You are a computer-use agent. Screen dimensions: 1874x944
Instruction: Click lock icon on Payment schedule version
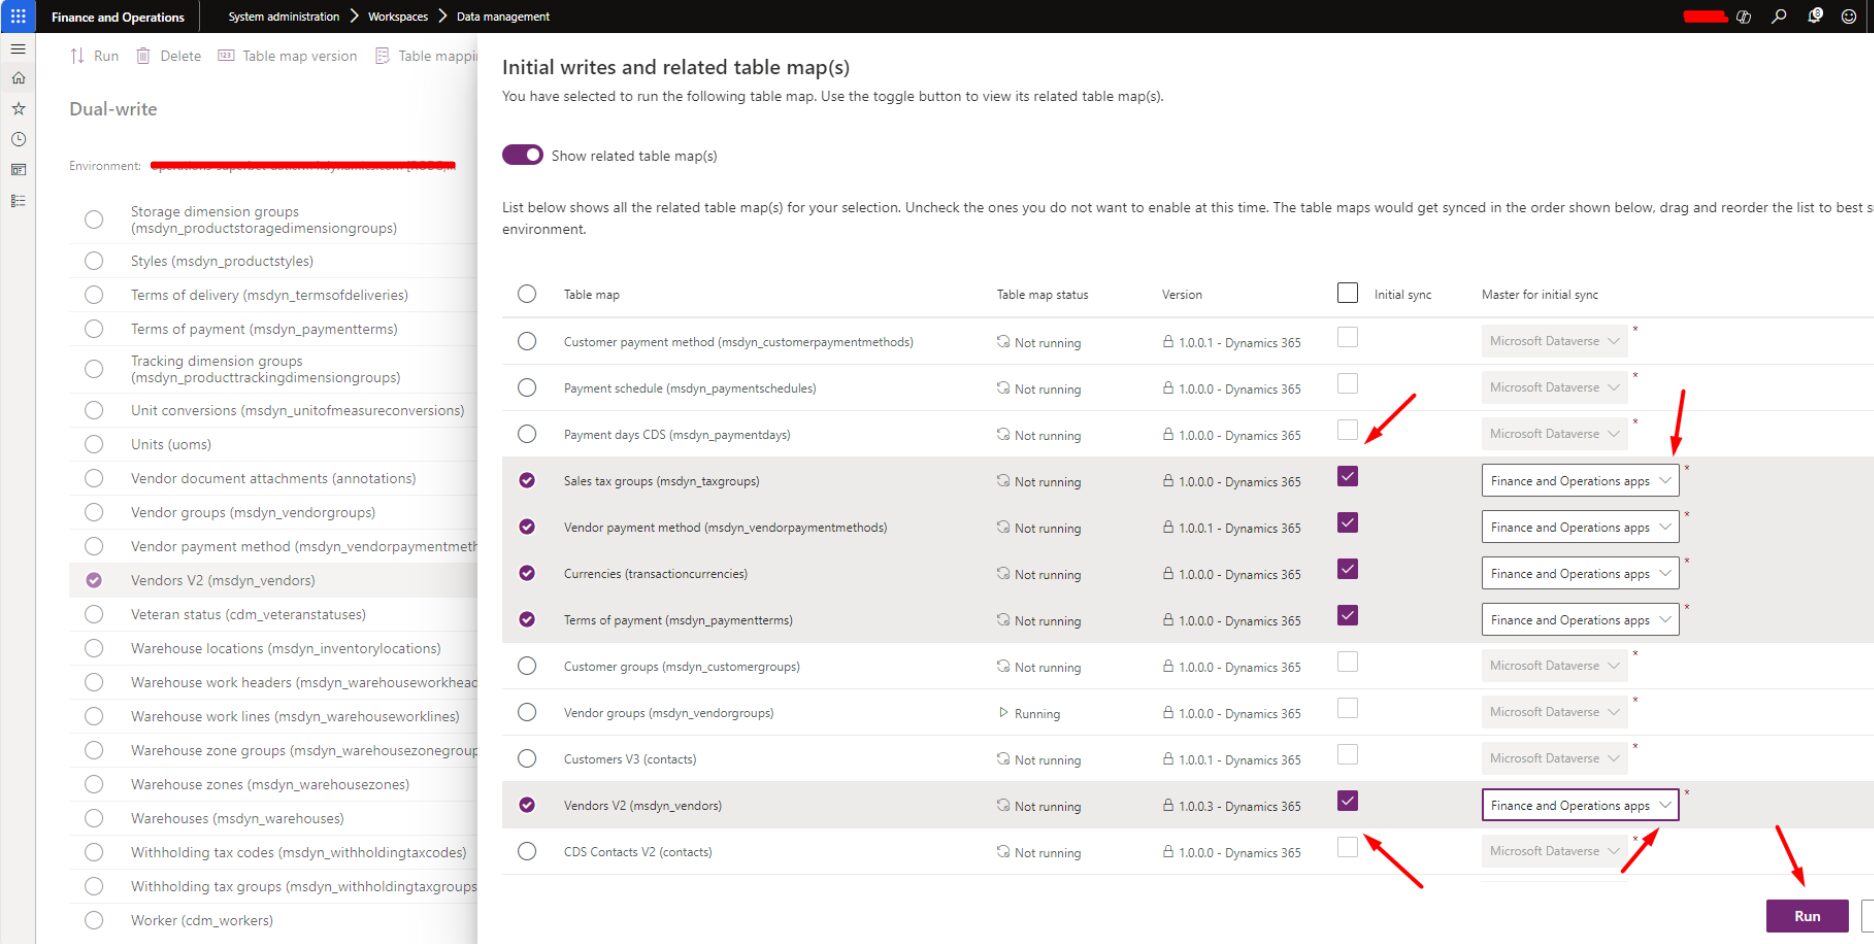tap(1168, 388)
